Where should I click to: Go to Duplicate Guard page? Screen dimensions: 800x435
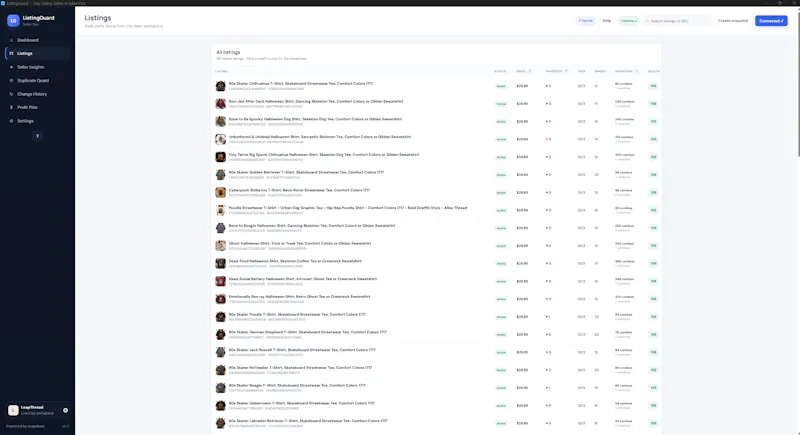pos(37,81)
